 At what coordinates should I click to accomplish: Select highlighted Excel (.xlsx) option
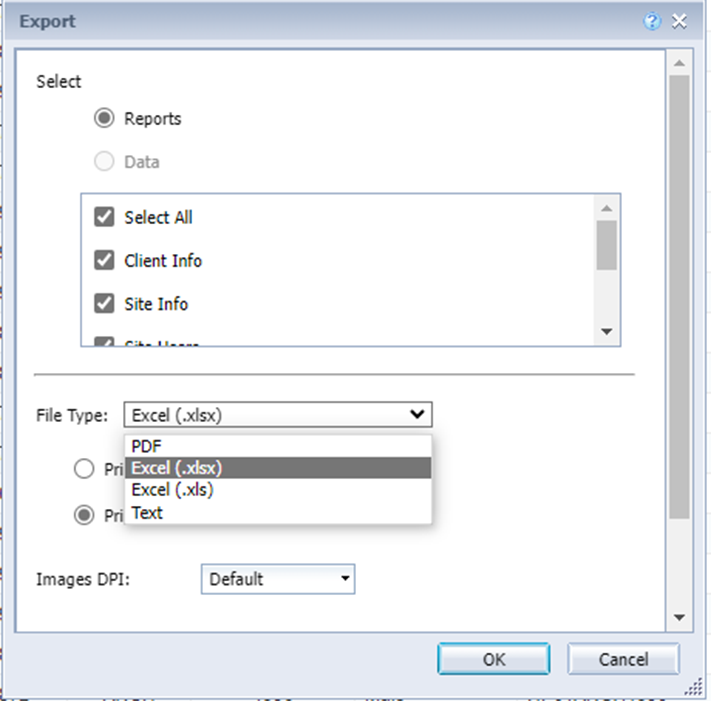pyautogui.click(x=278, y=468)
